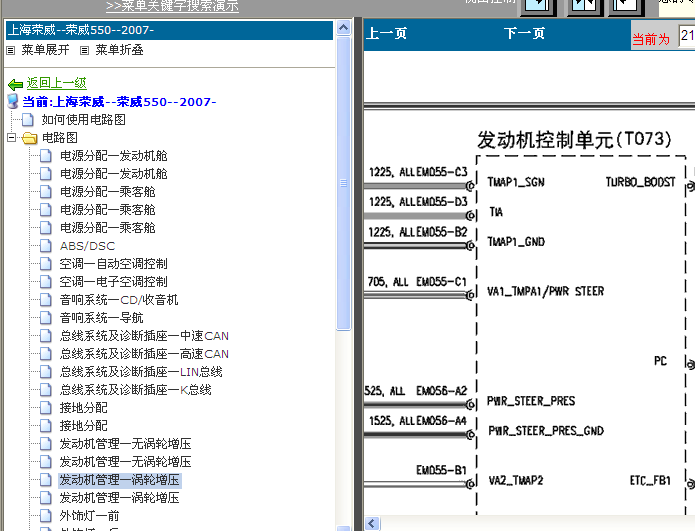Go back with 返回上一级
Viewport: 695px width, 531px height.
(x=56, y=83)
